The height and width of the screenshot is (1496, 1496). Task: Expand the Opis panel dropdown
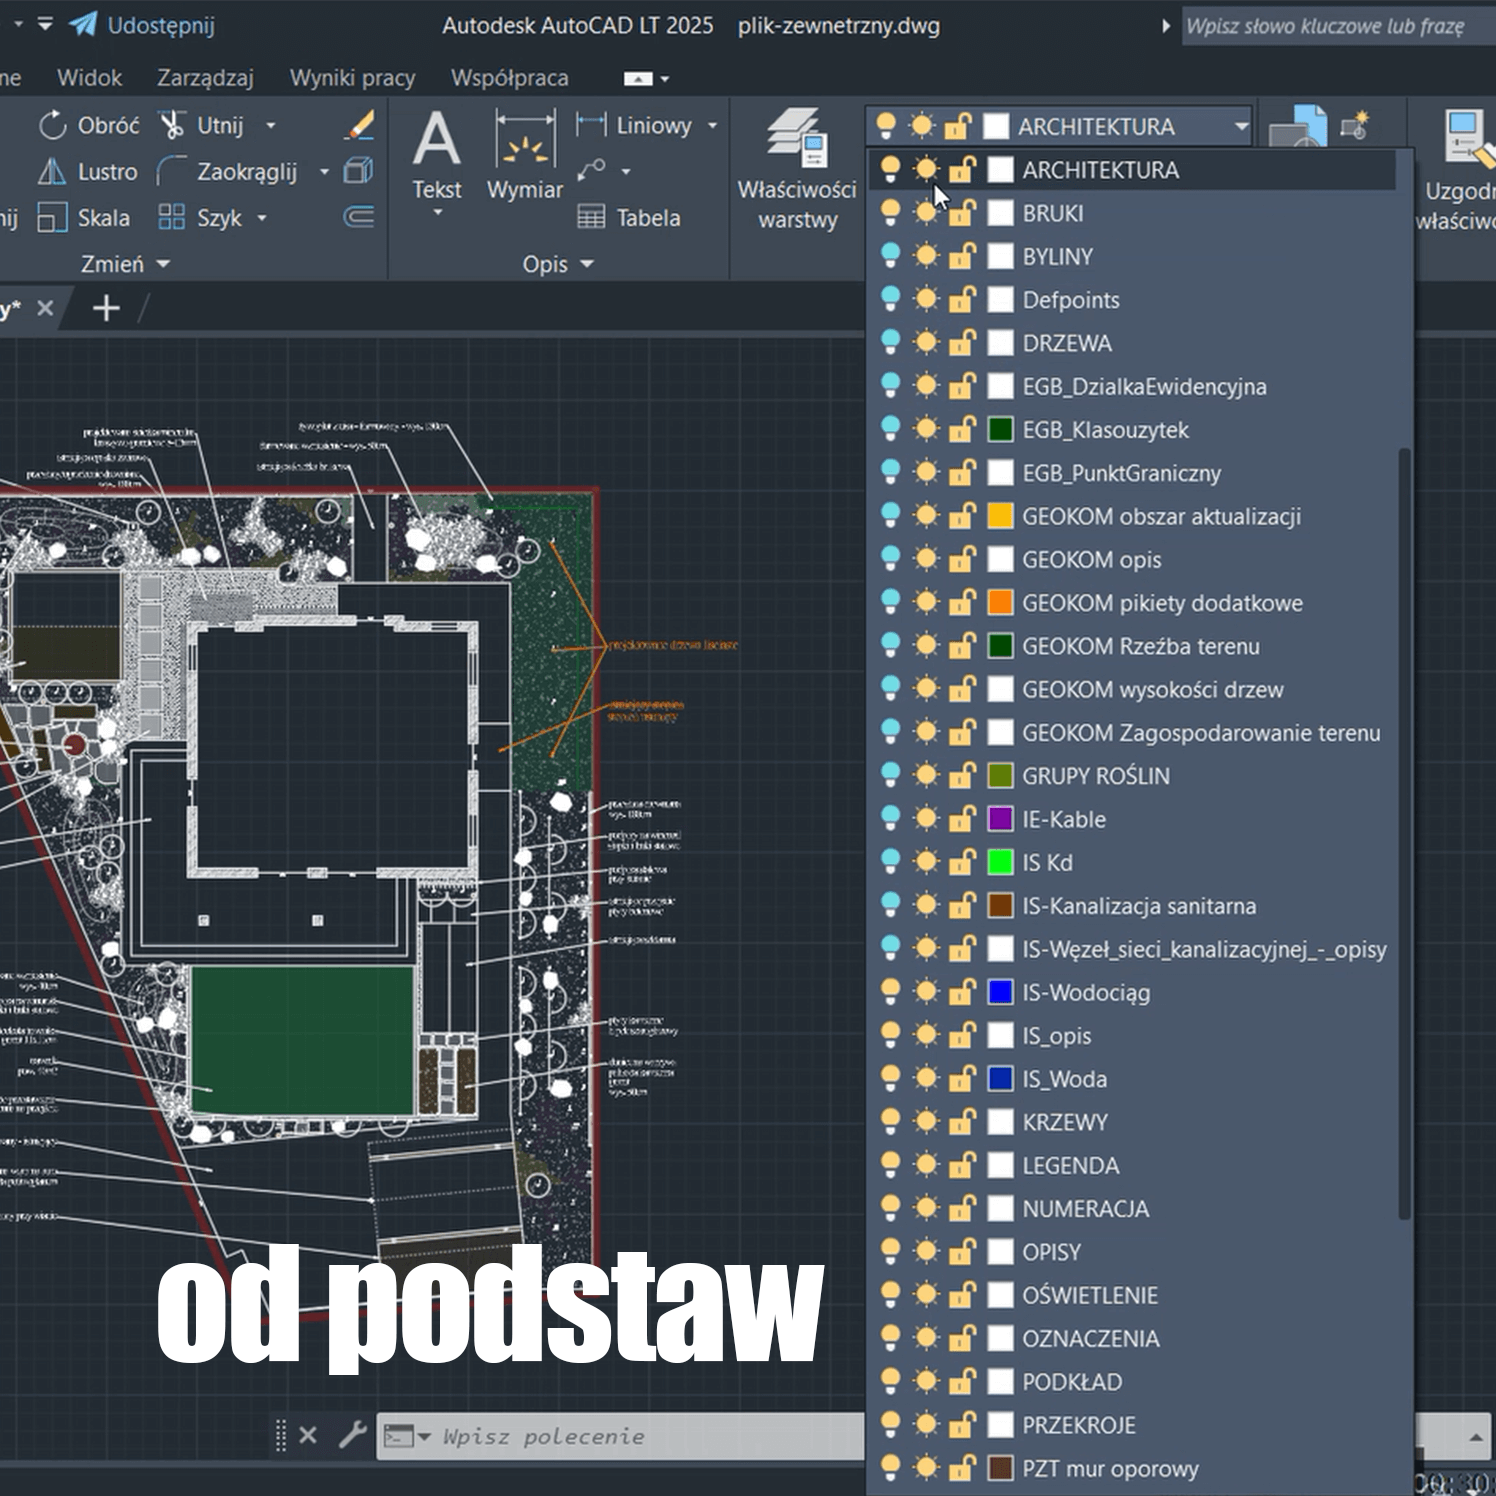pos(558,264)
